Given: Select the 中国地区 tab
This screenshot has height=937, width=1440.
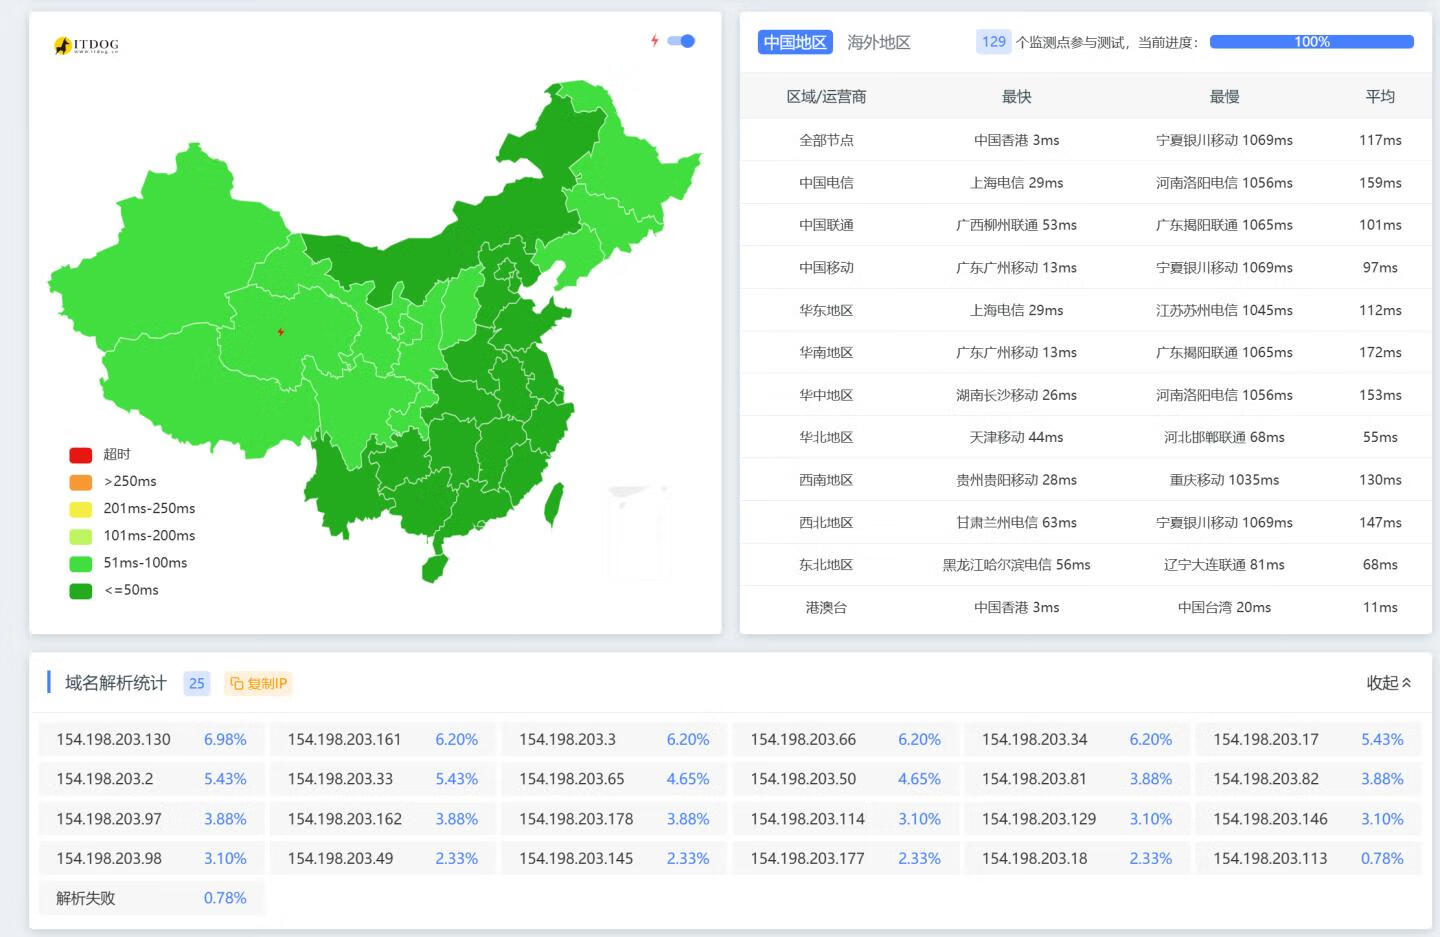Looking at the screenshot, I should pyautogui.click(x=795, y=42).
